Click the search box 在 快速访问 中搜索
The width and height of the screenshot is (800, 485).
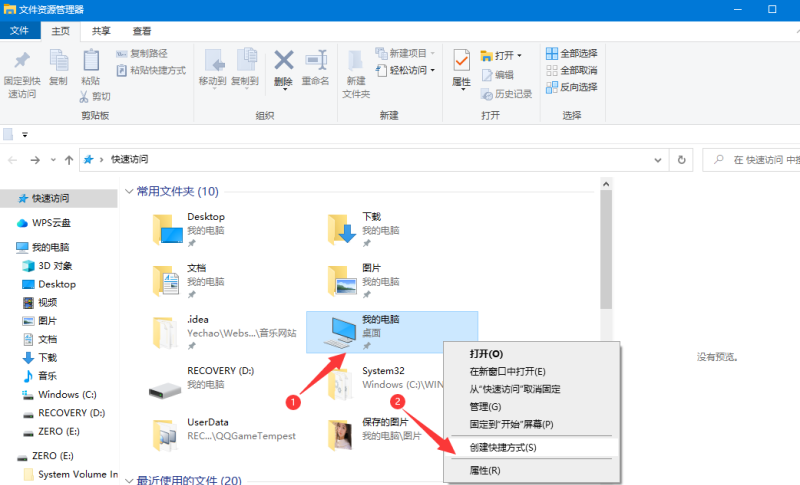tap(751, 160)
